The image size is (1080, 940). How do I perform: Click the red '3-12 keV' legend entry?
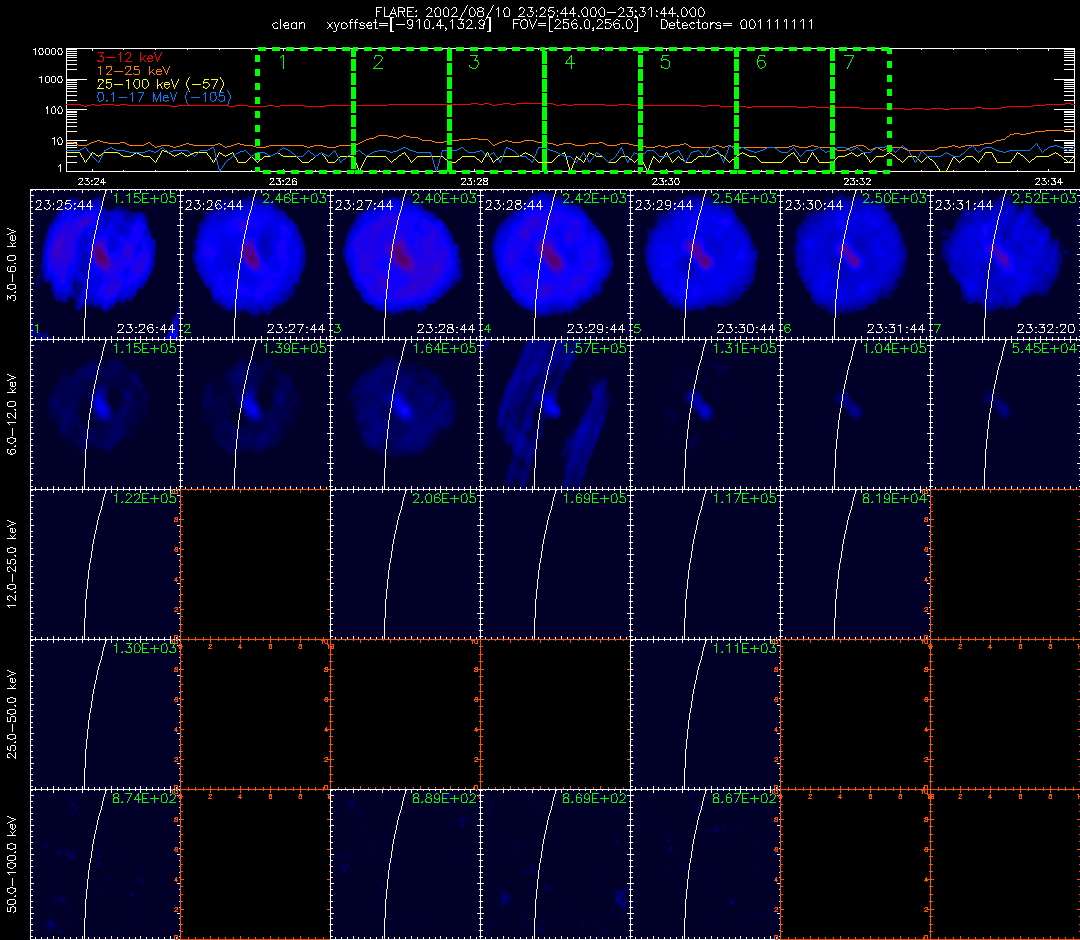tap(129, 57)
